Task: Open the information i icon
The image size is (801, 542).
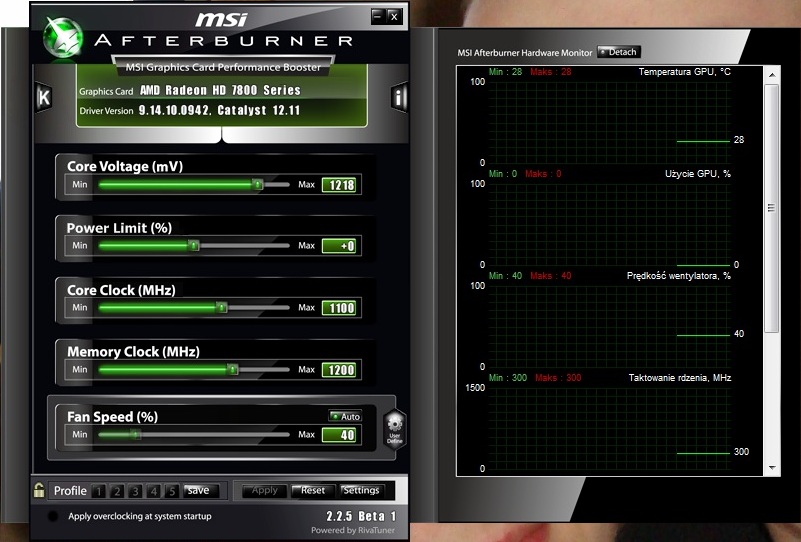Action: pyautogui.click(x=399, y=97)
